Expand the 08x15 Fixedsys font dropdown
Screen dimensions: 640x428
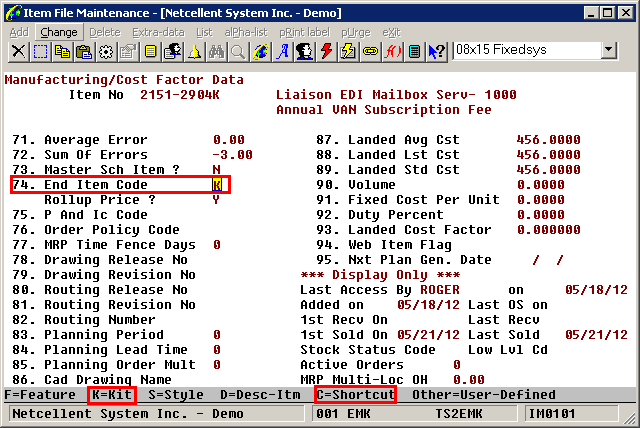(x=608, y=50)
